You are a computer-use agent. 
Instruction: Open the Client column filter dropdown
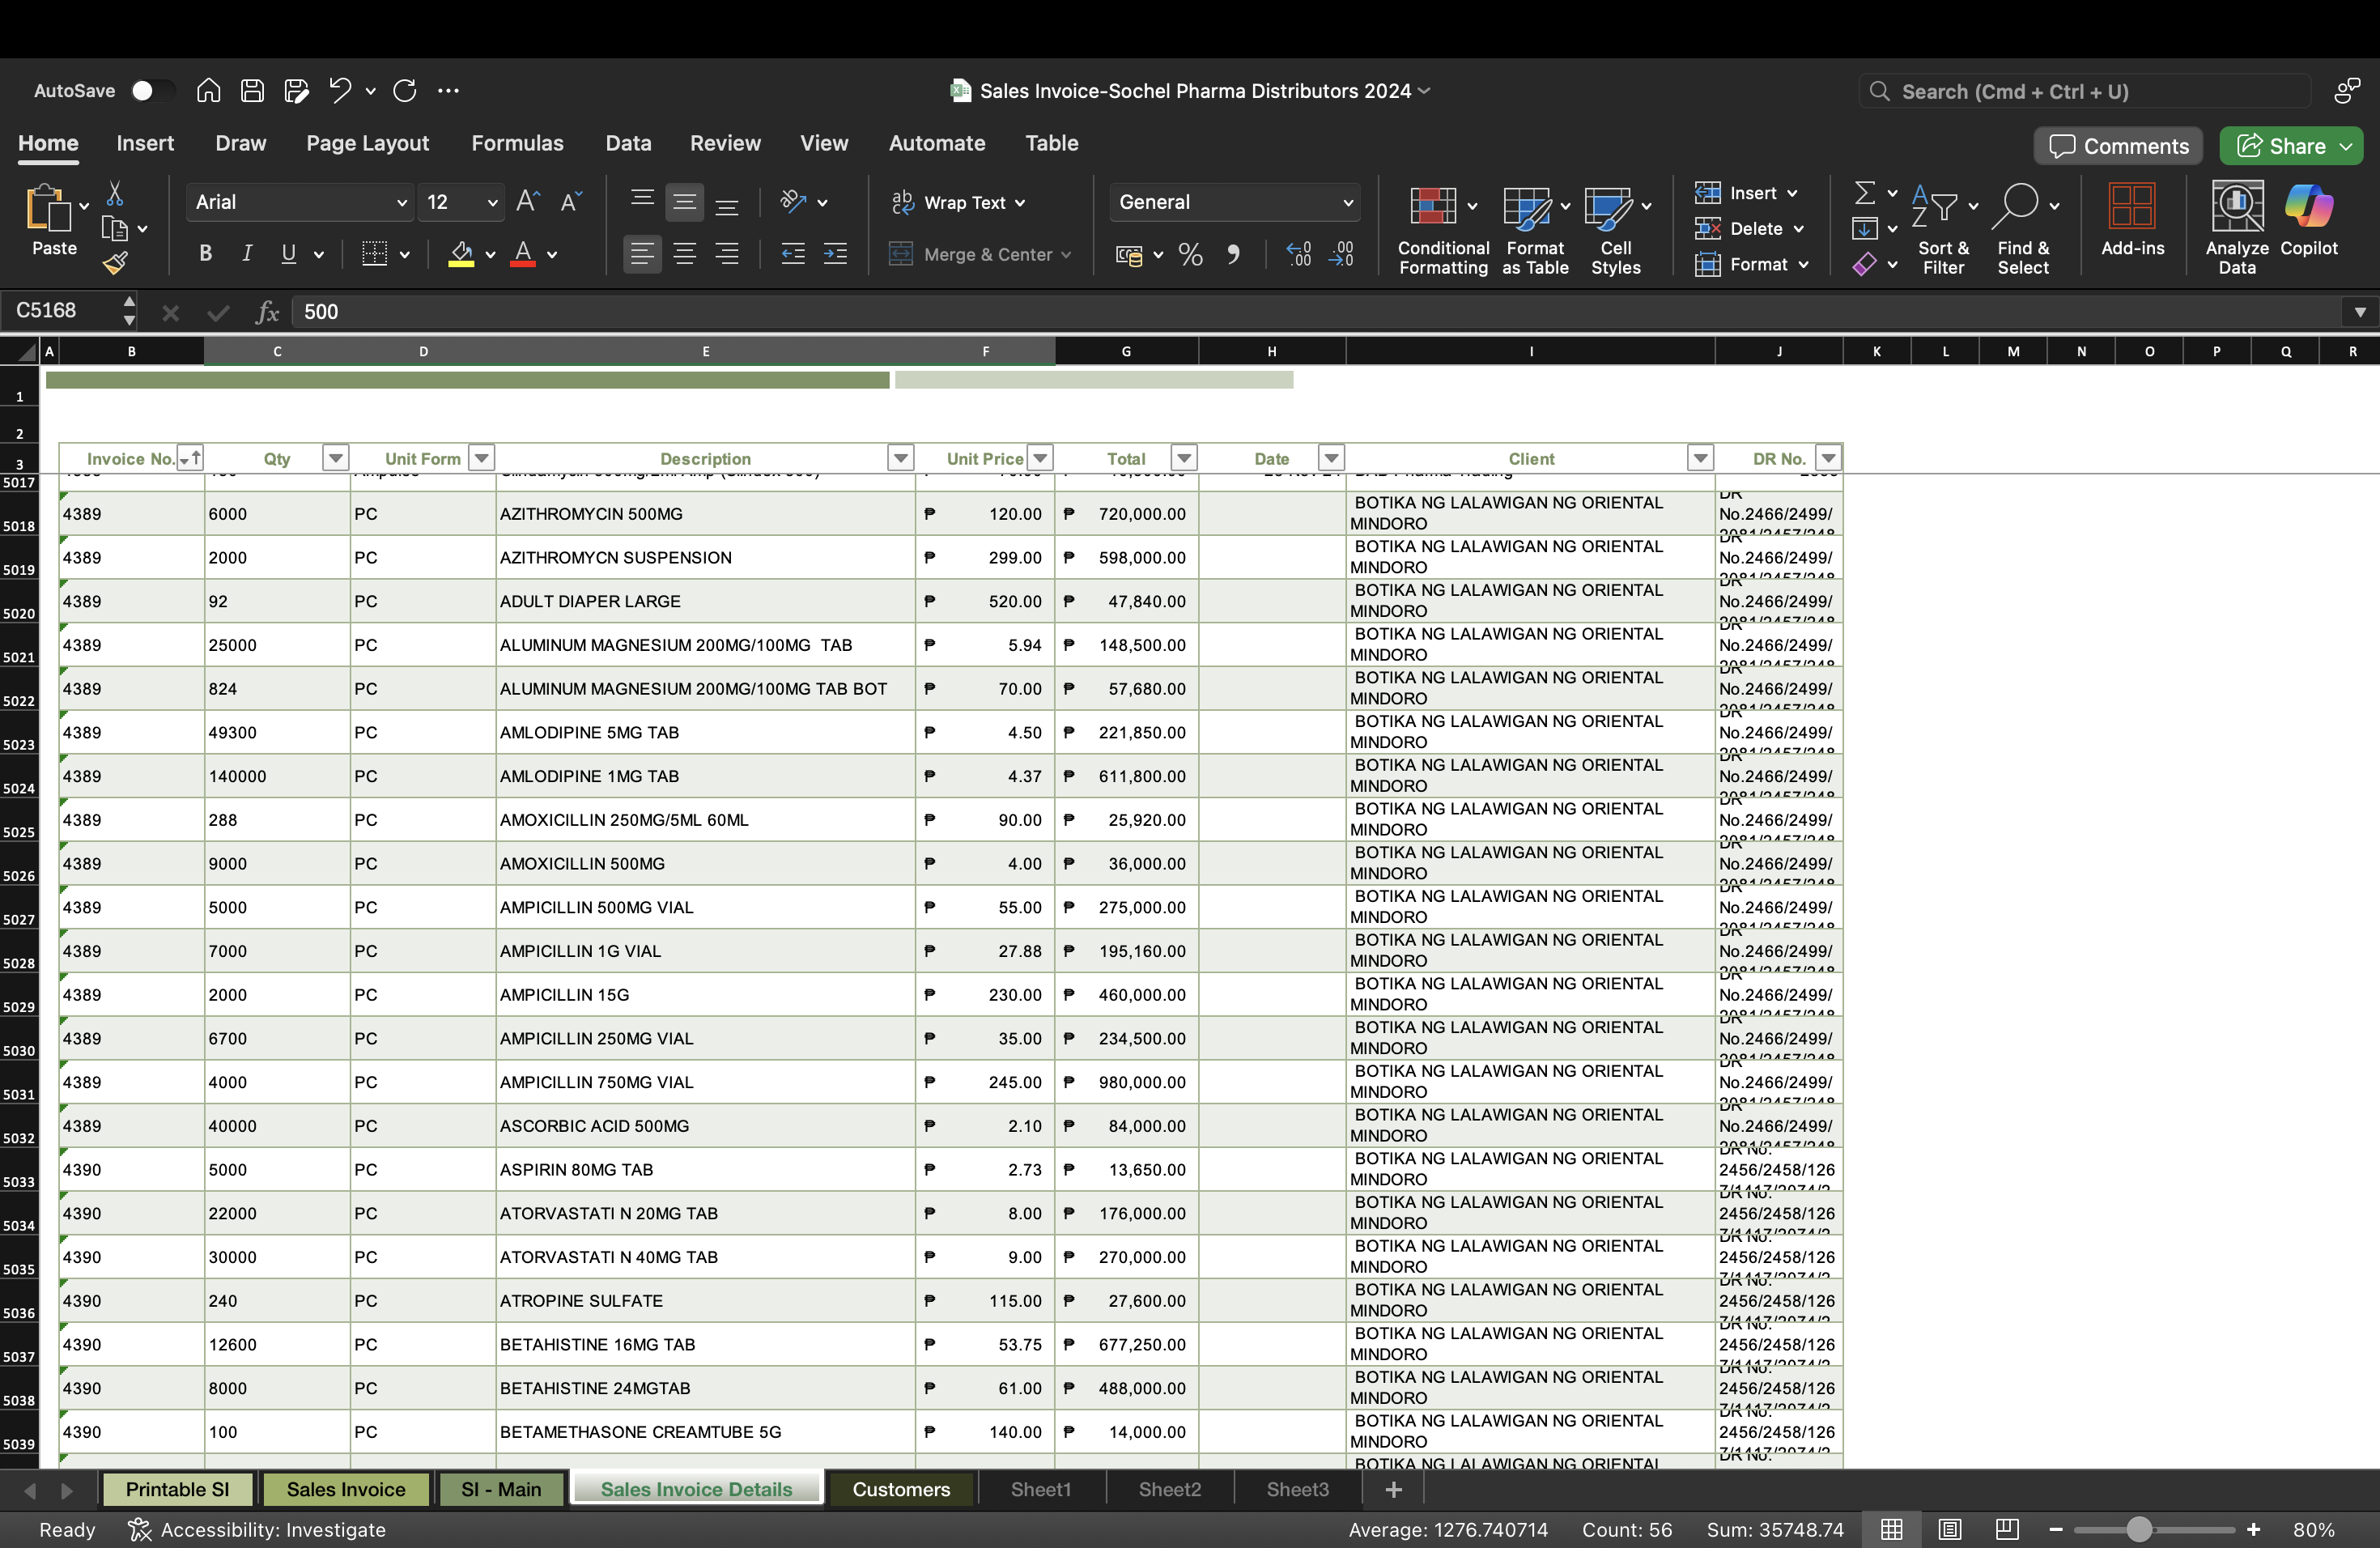click(1699, 458)
